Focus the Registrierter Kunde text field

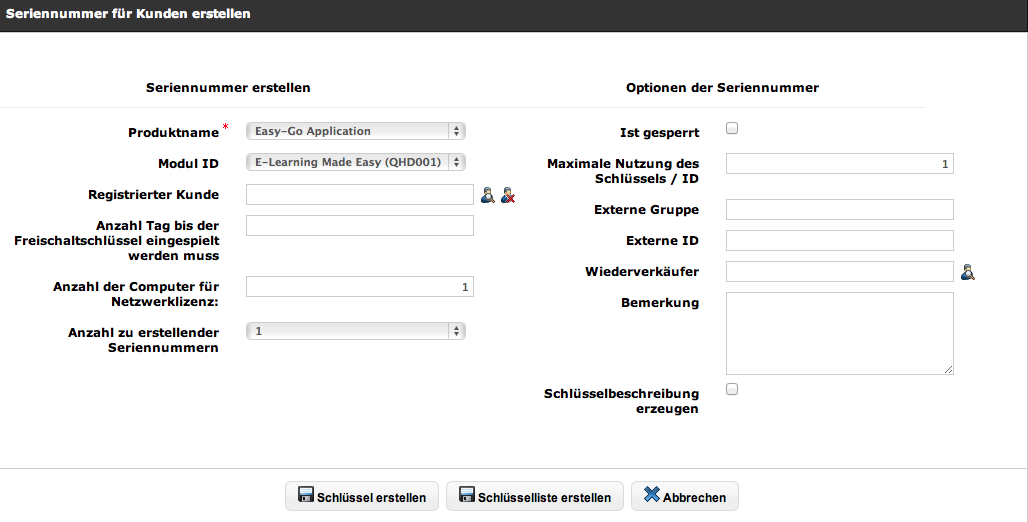[x=359, y=195]
